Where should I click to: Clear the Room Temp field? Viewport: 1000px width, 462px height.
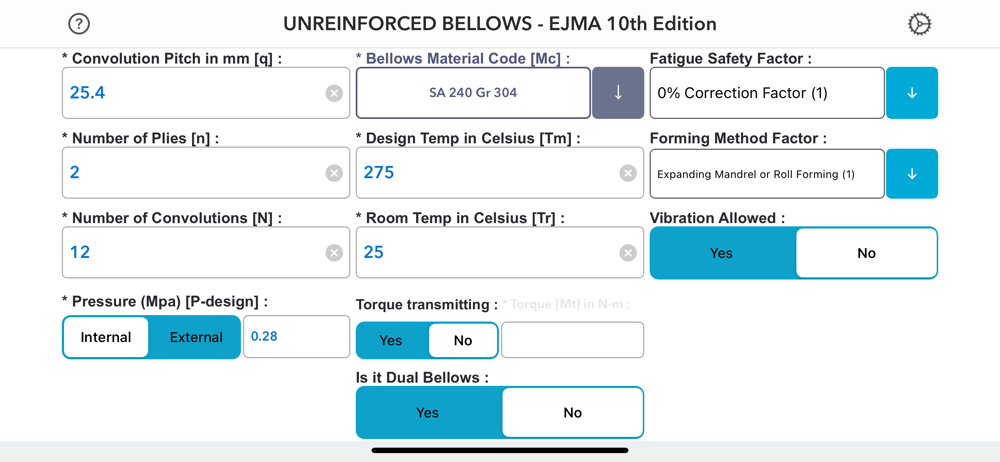coord(628,253)
